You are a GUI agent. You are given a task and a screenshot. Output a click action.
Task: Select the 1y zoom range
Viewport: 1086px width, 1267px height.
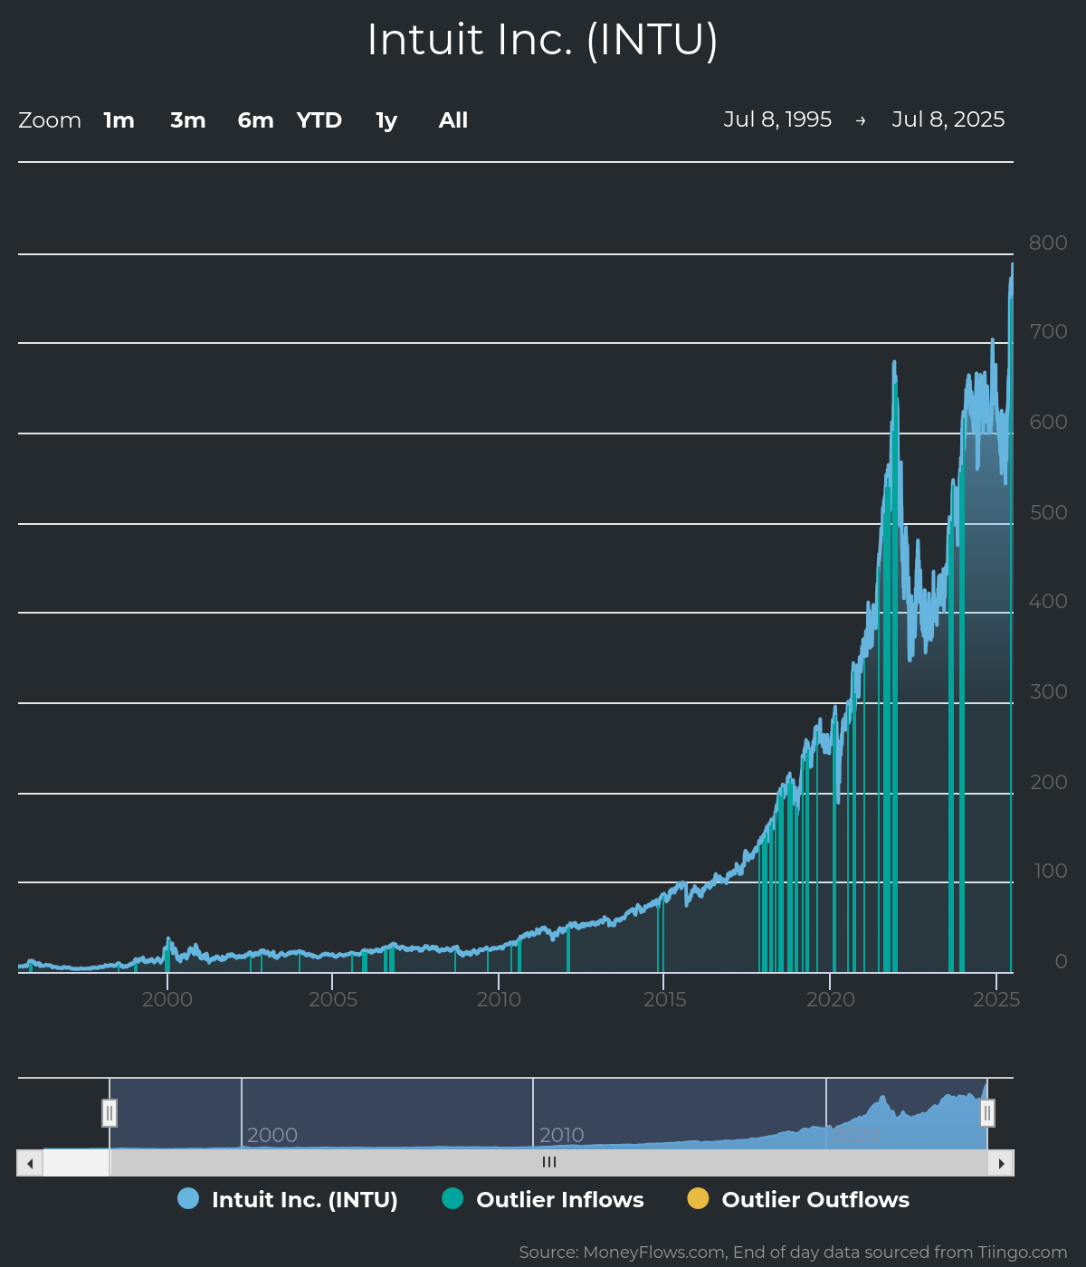pos(387,120)
